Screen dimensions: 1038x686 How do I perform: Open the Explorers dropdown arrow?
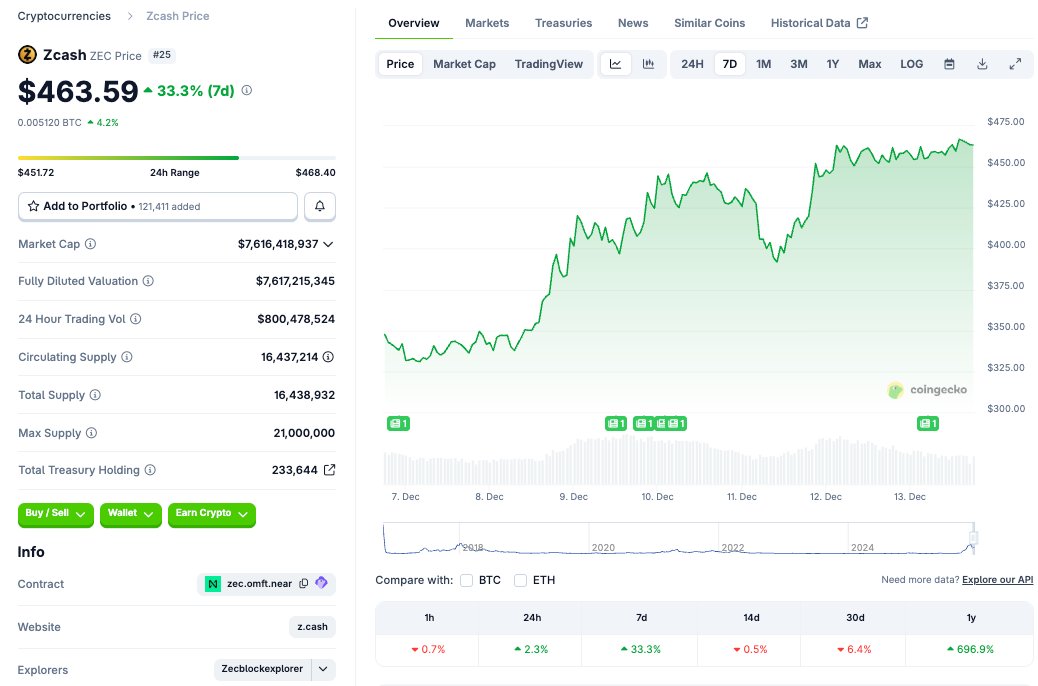323,669
